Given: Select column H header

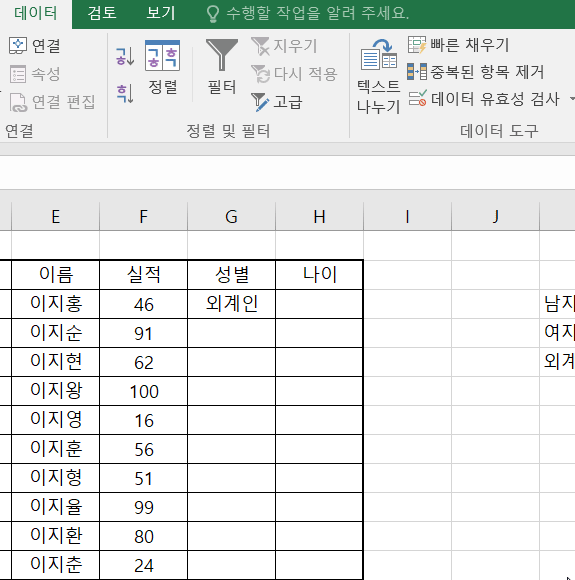Looking at the screenshot, I should (320, 216).
